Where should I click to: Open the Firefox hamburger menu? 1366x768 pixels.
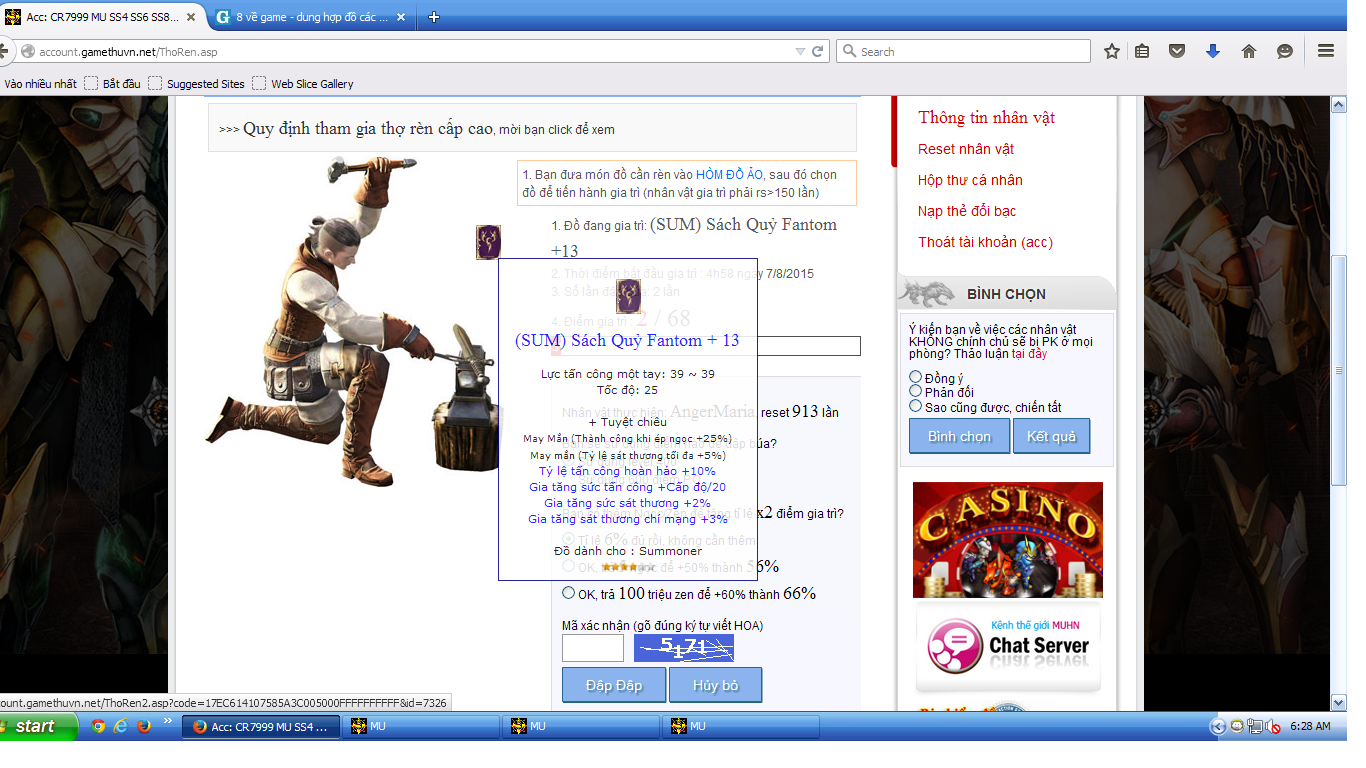(1326, 51)
